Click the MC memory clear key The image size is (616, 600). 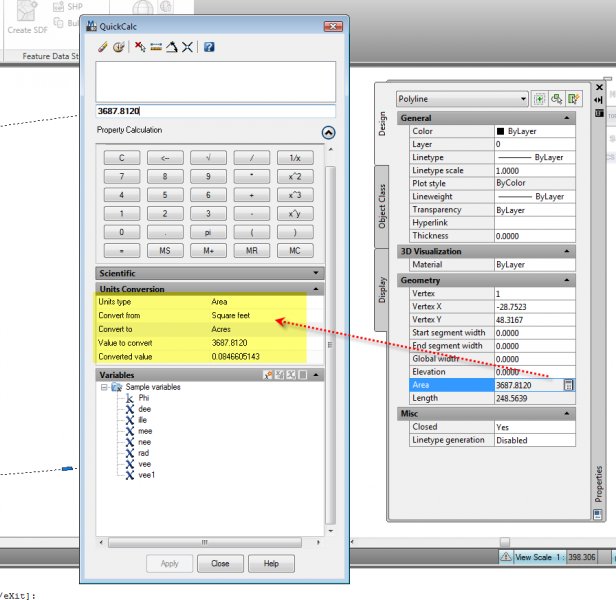point(295,251)
